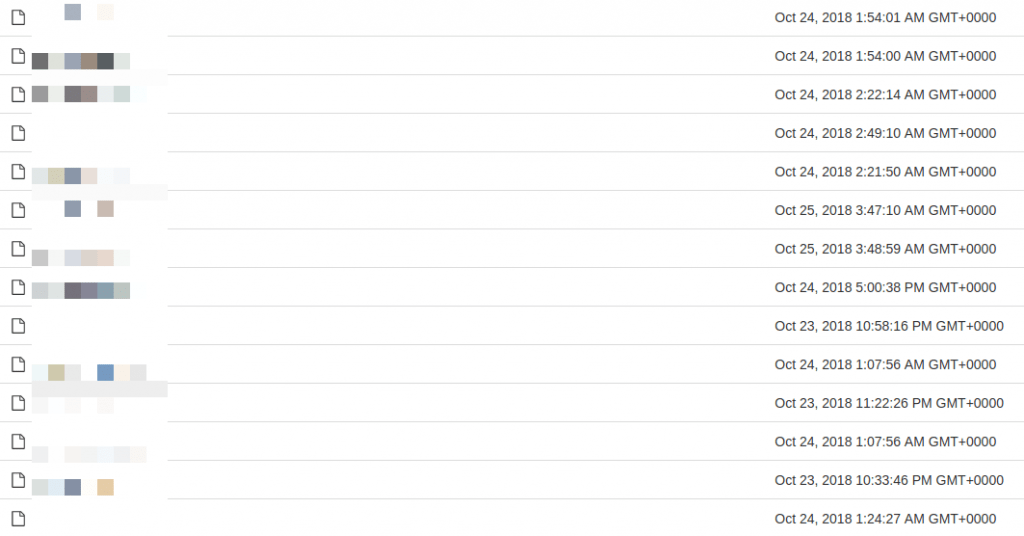Click the 5:00:38 PM timestamp
The height and width of the screenshot is (536, 1024).
click(x=885, y=287)
